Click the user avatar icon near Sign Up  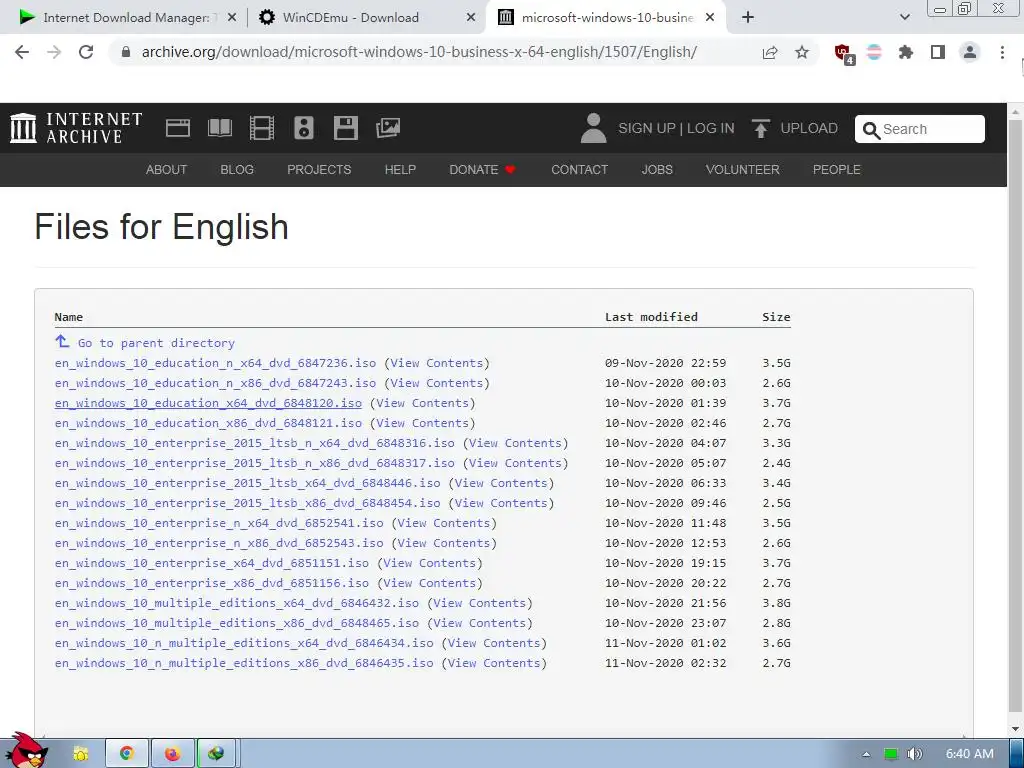[x=593, y=128]
